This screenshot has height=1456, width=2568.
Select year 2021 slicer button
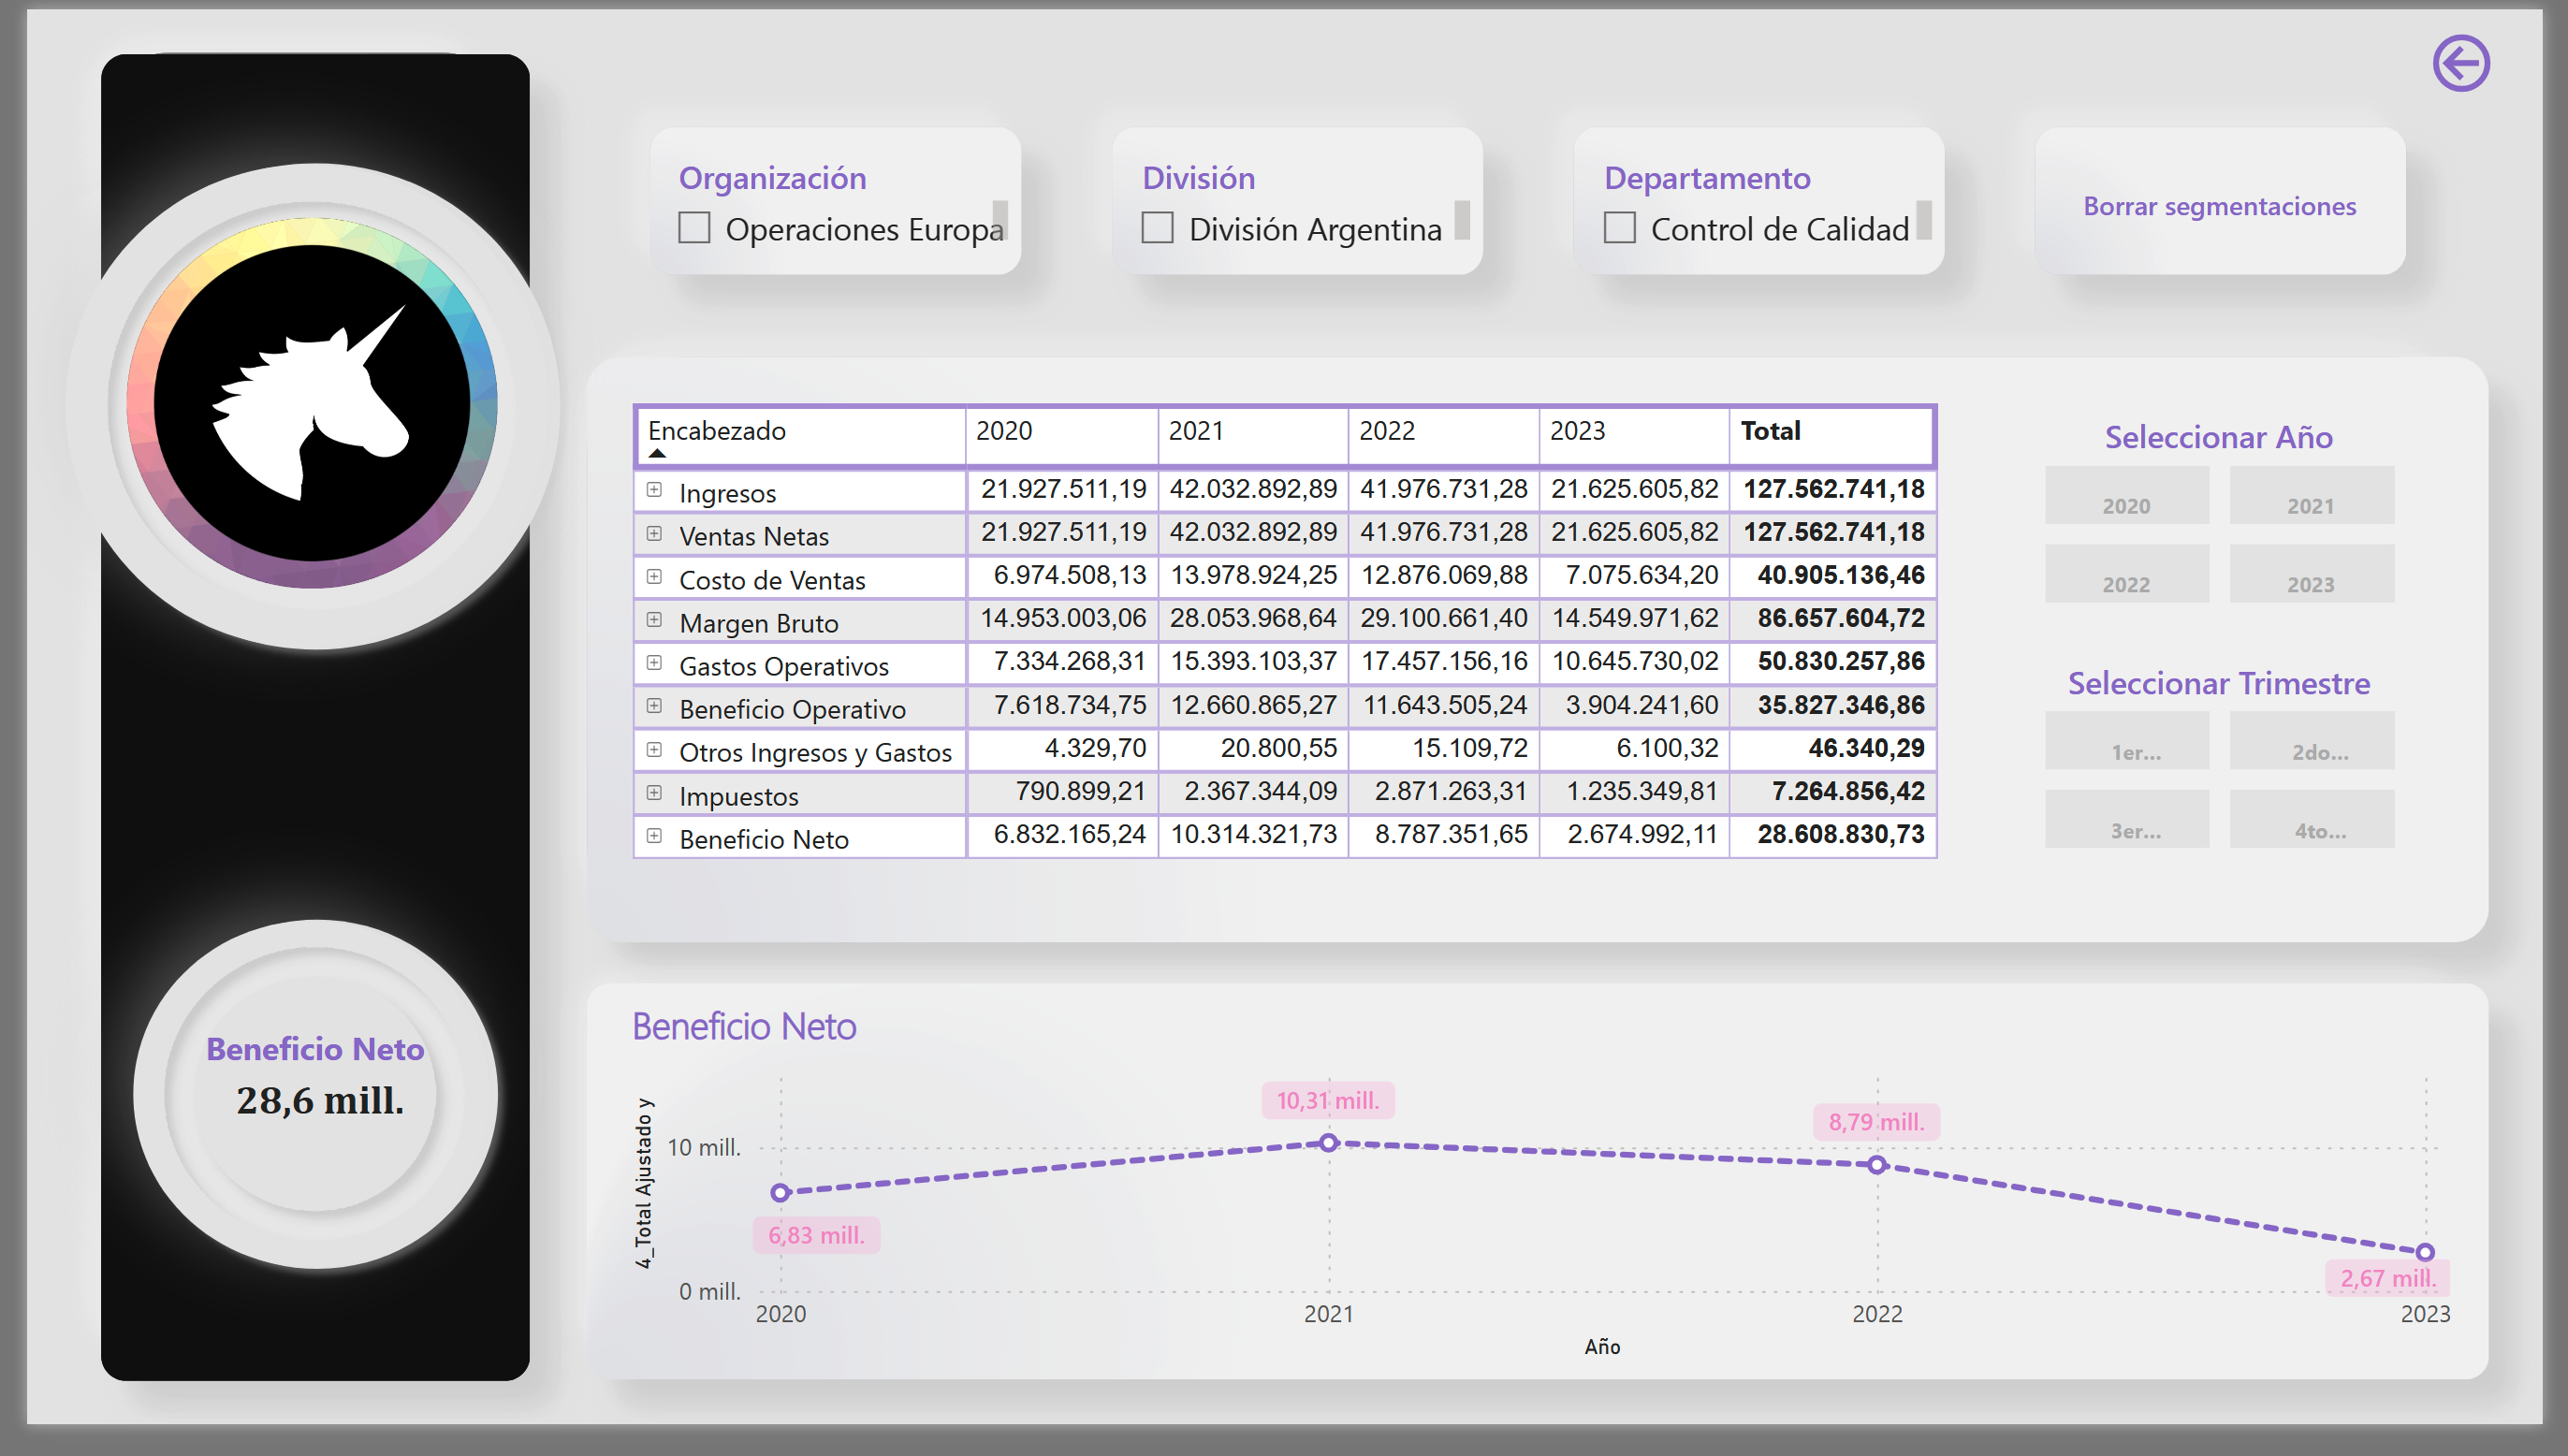[2311, 497]
